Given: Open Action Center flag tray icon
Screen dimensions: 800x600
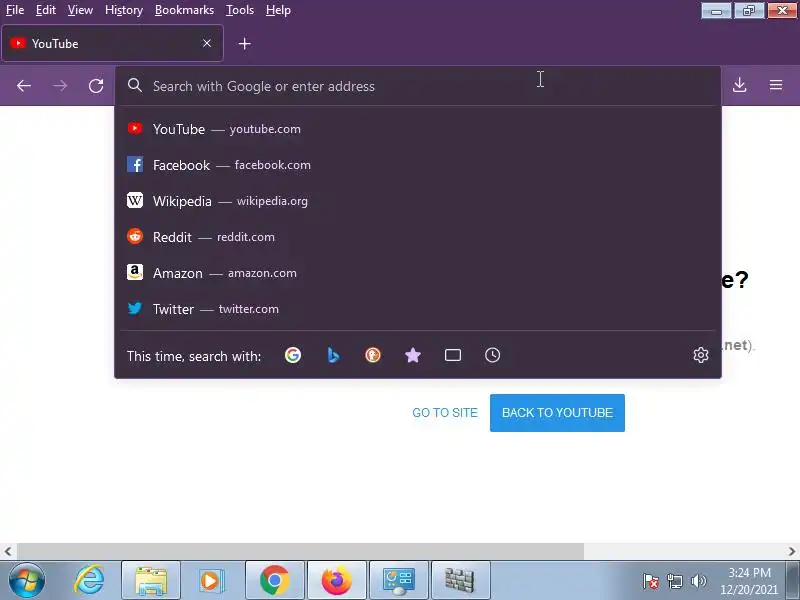Looking at the screenshot, I should [651, 581].
